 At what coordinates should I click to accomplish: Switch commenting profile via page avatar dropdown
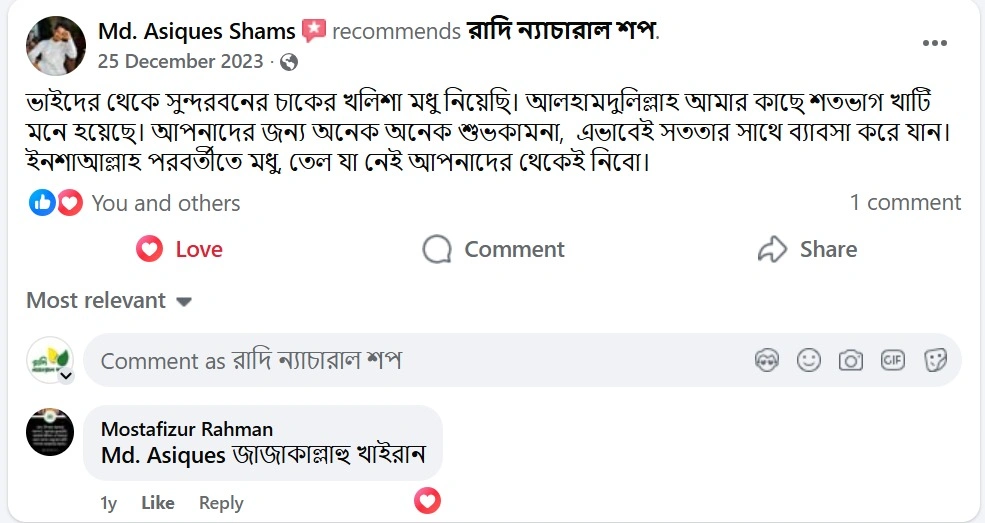[50, 361]
